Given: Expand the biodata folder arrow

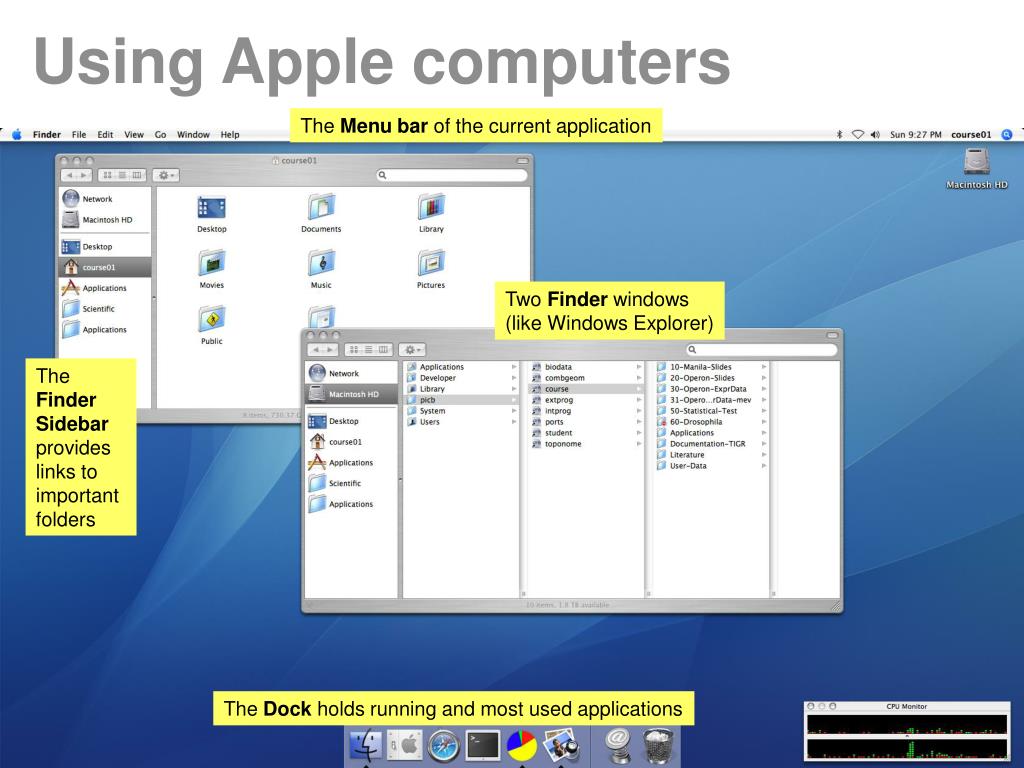Looking at the screenshot, I should (639, 367).
